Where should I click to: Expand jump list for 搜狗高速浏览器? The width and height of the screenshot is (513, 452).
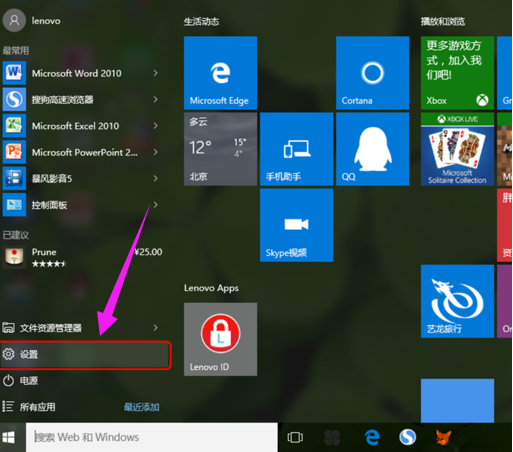coord(155,99)
